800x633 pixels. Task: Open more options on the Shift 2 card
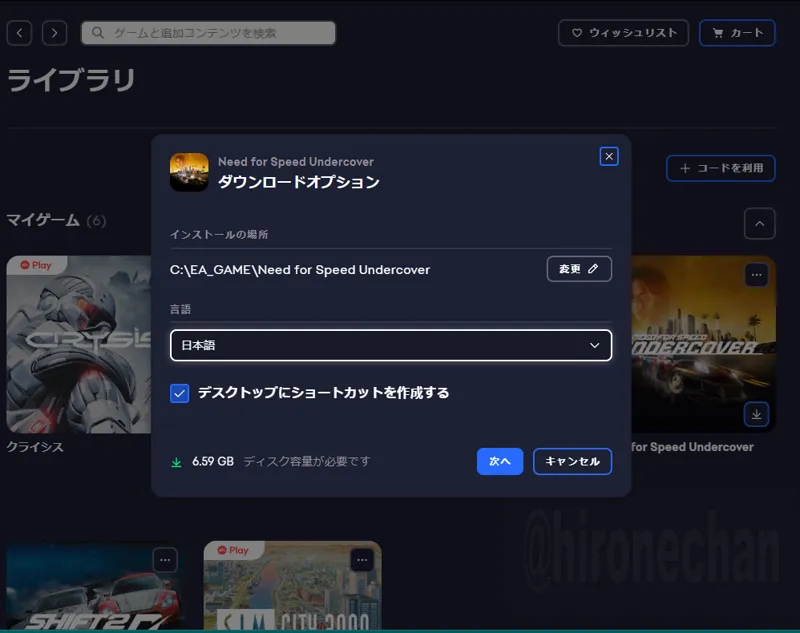165,560
